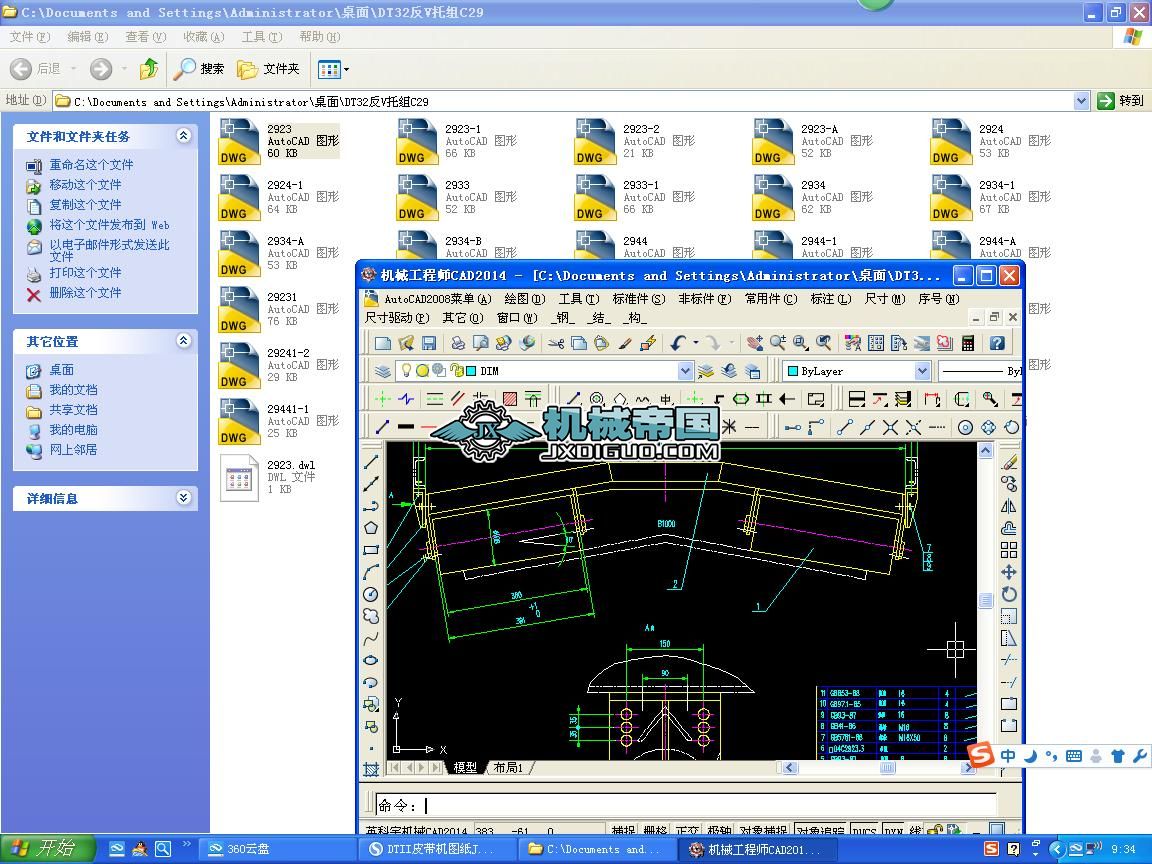This screenshot has width=1152, height=864.
Task: Toggle 栅格 grid display in status bar
Action: 655,831
